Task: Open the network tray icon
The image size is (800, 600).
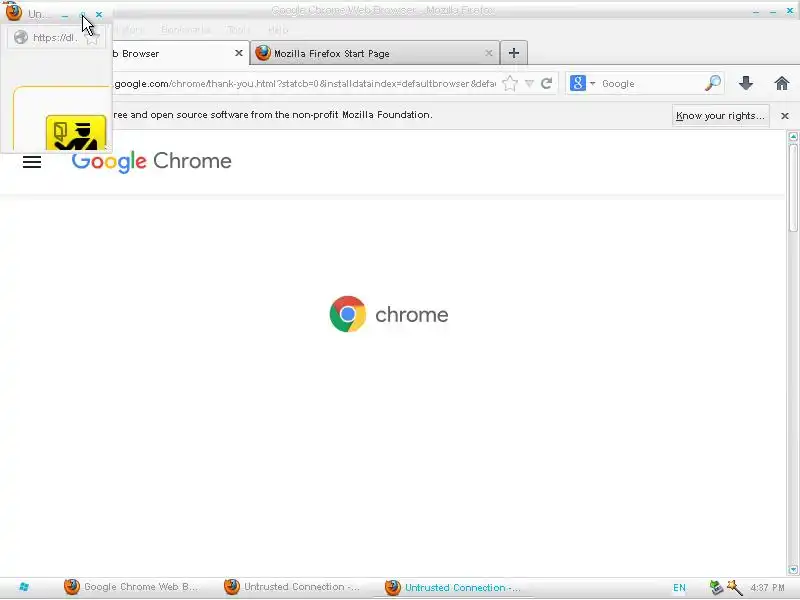Action: [716, 588]
